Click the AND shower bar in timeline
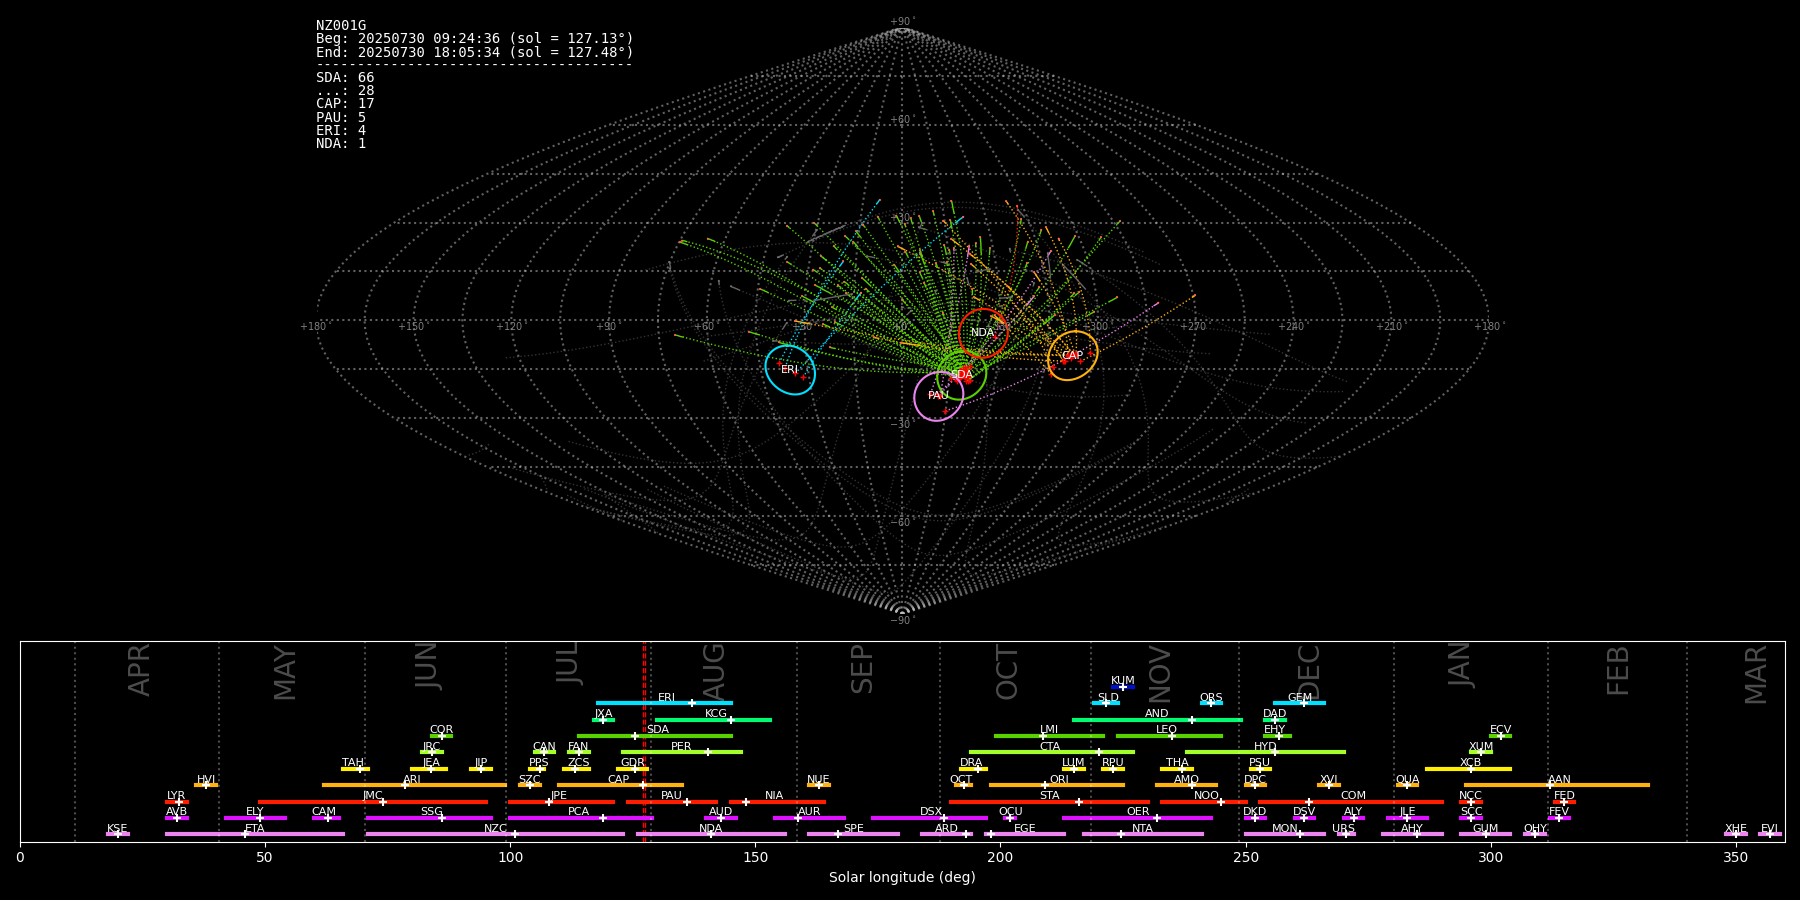 coord(1157,720)
